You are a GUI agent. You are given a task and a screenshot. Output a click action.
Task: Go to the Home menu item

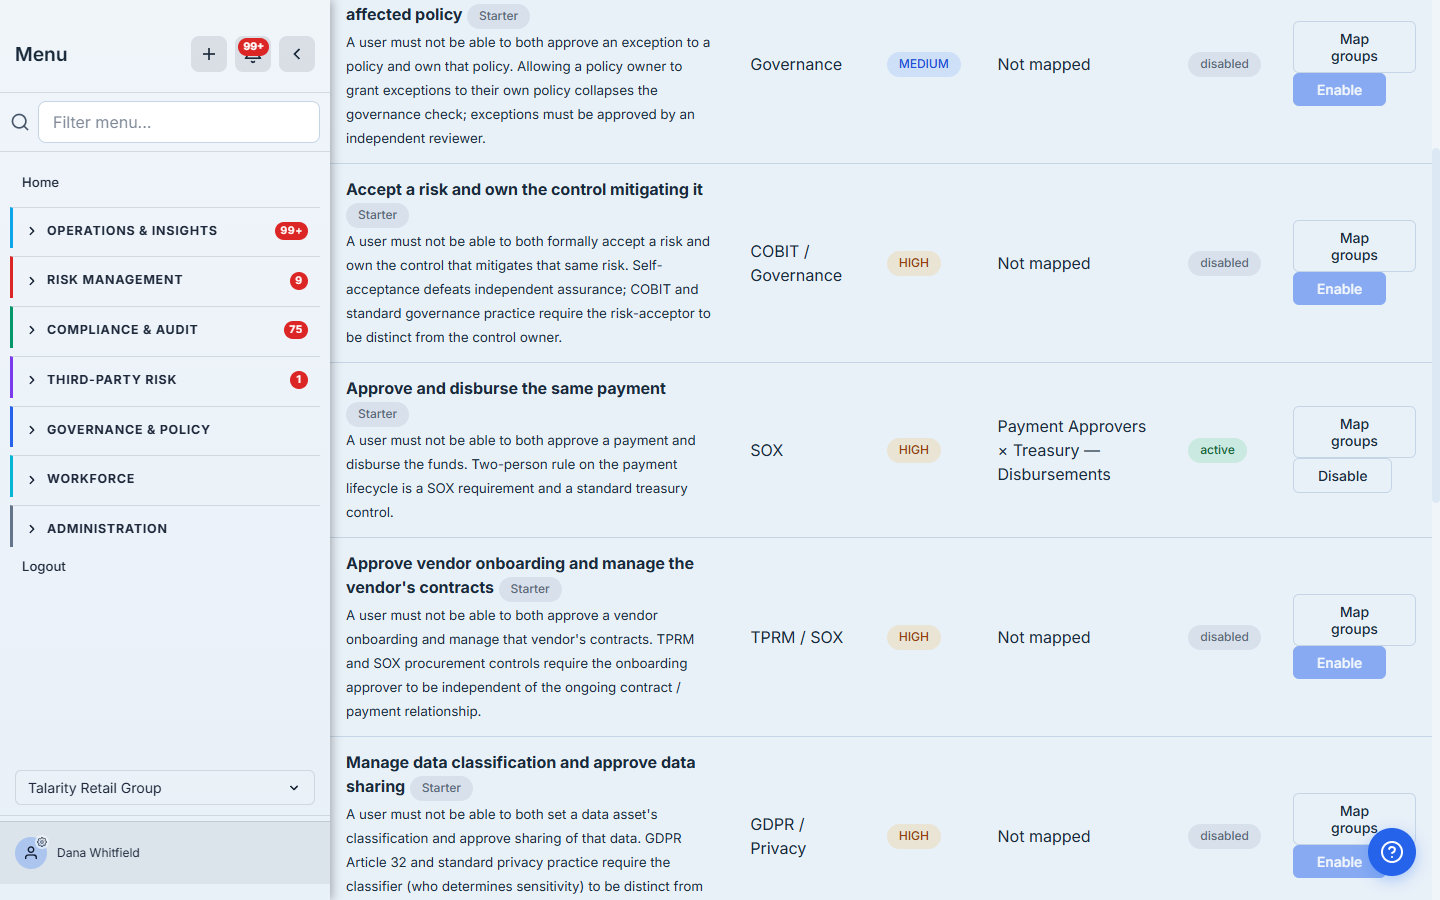point(41,182)
